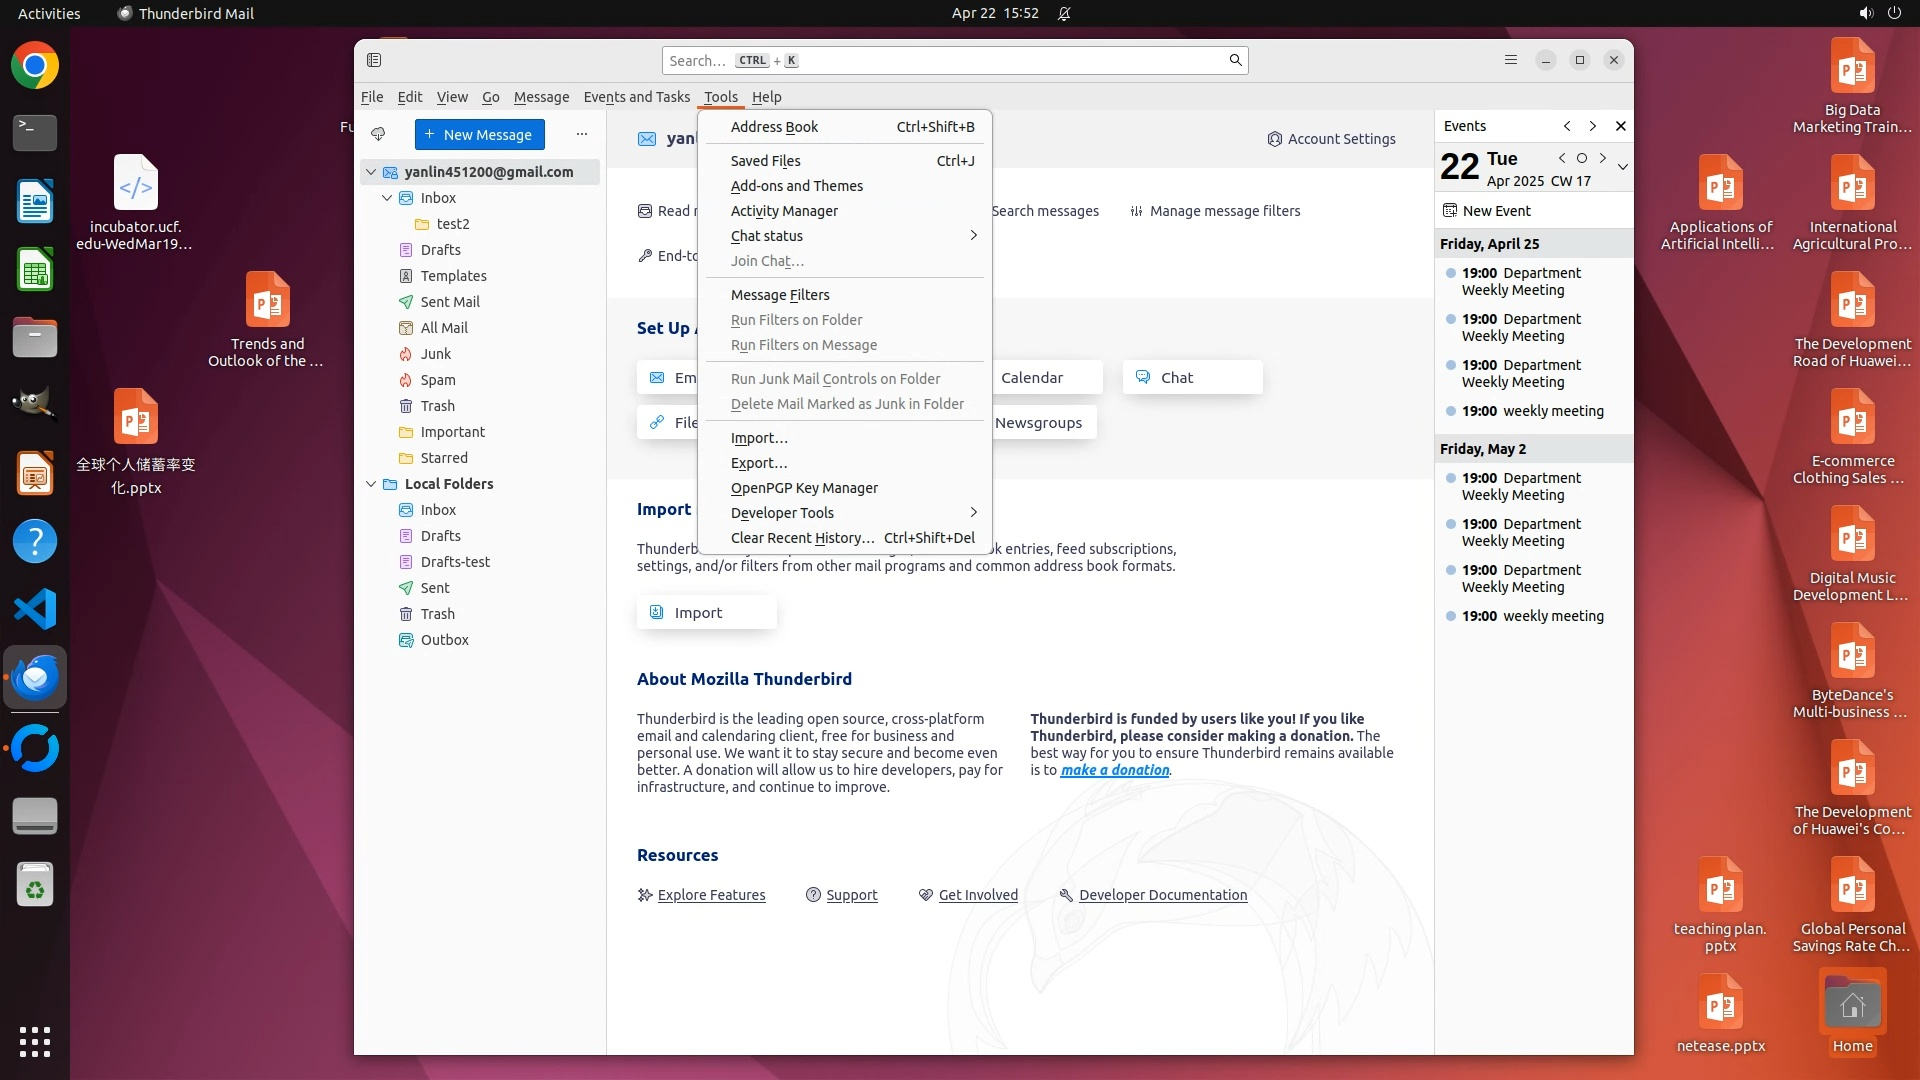1920x1080 pixels.
Task: Collapse the yanlin451200@gmail.com account tree
Action: point(371,172)
